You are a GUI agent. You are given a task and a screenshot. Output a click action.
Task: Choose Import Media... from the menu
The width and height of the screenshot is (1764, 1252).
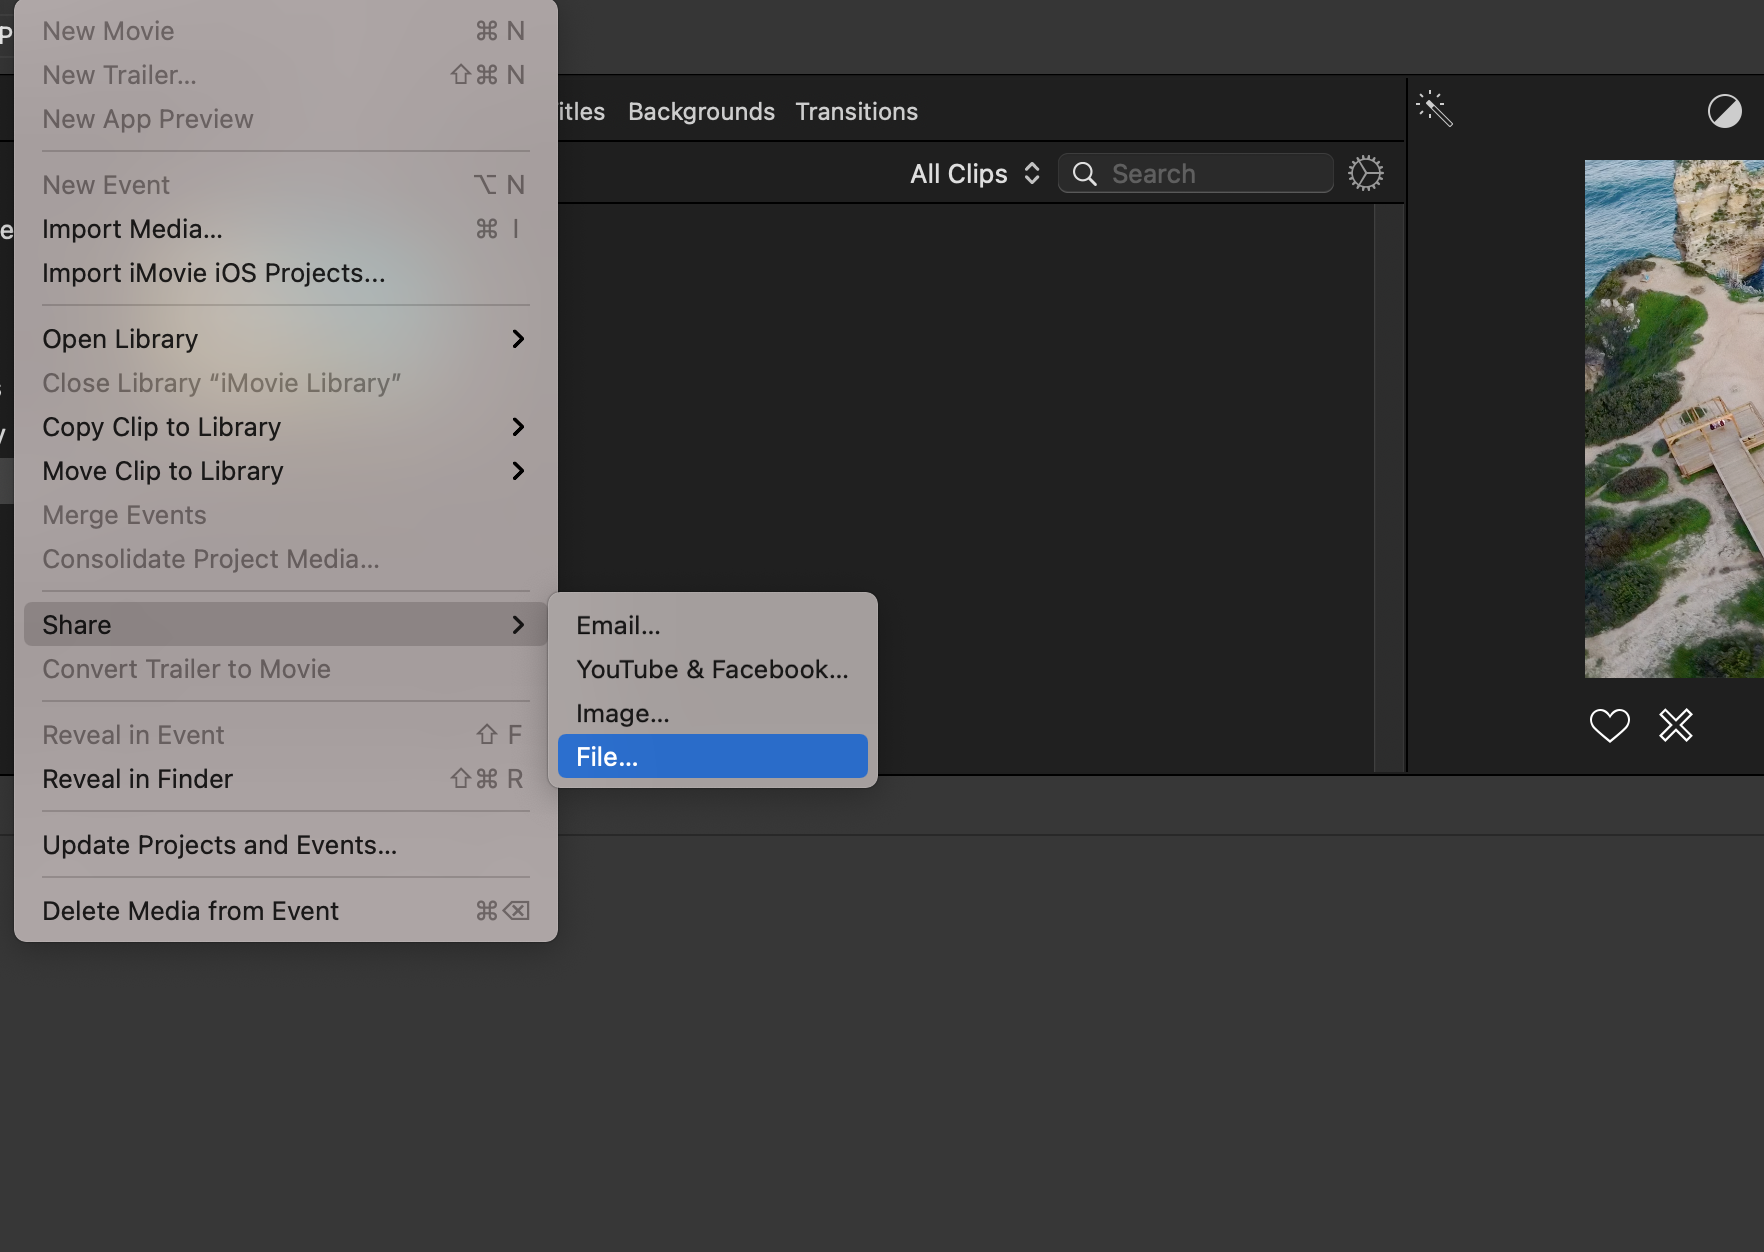point(133,229)
